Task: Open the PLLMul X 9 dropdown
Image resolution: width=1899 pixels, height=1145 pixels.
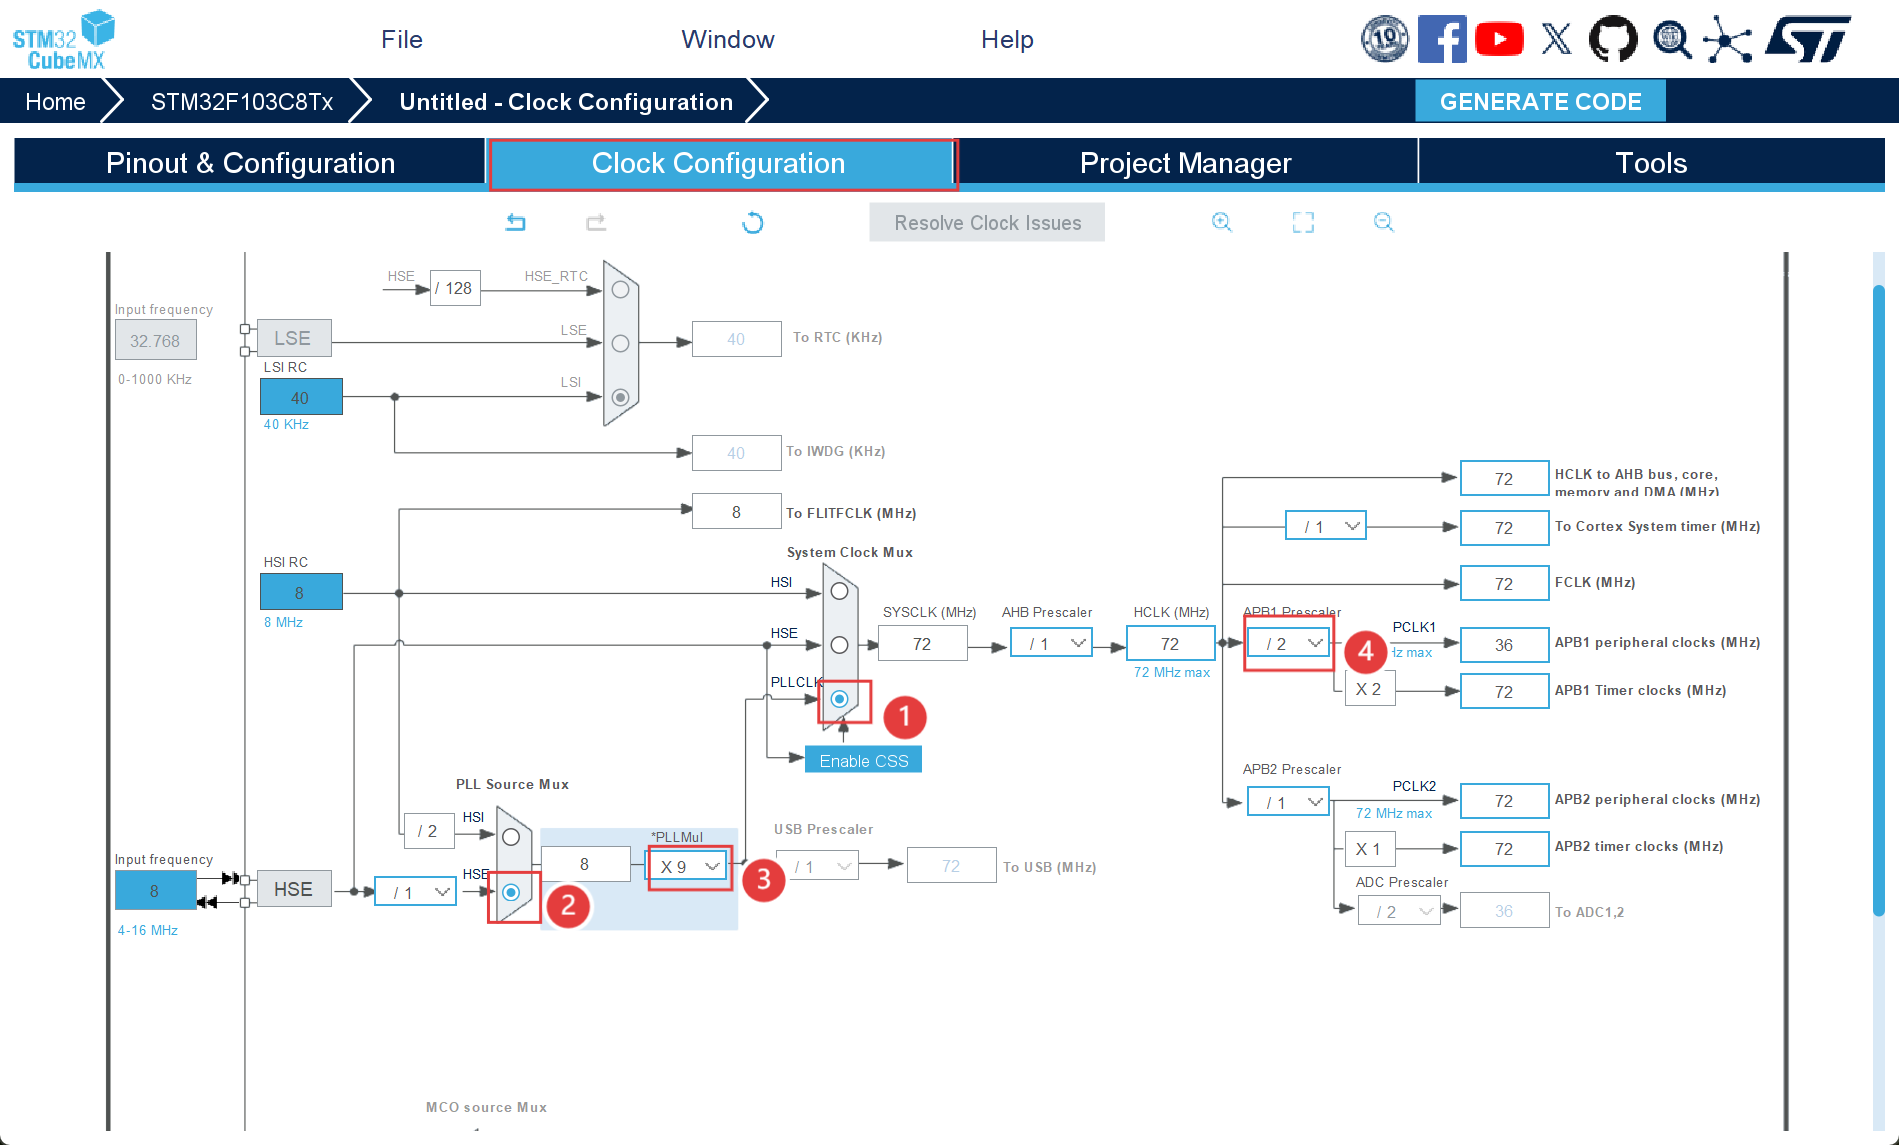Action: click(x=689, y=866)
